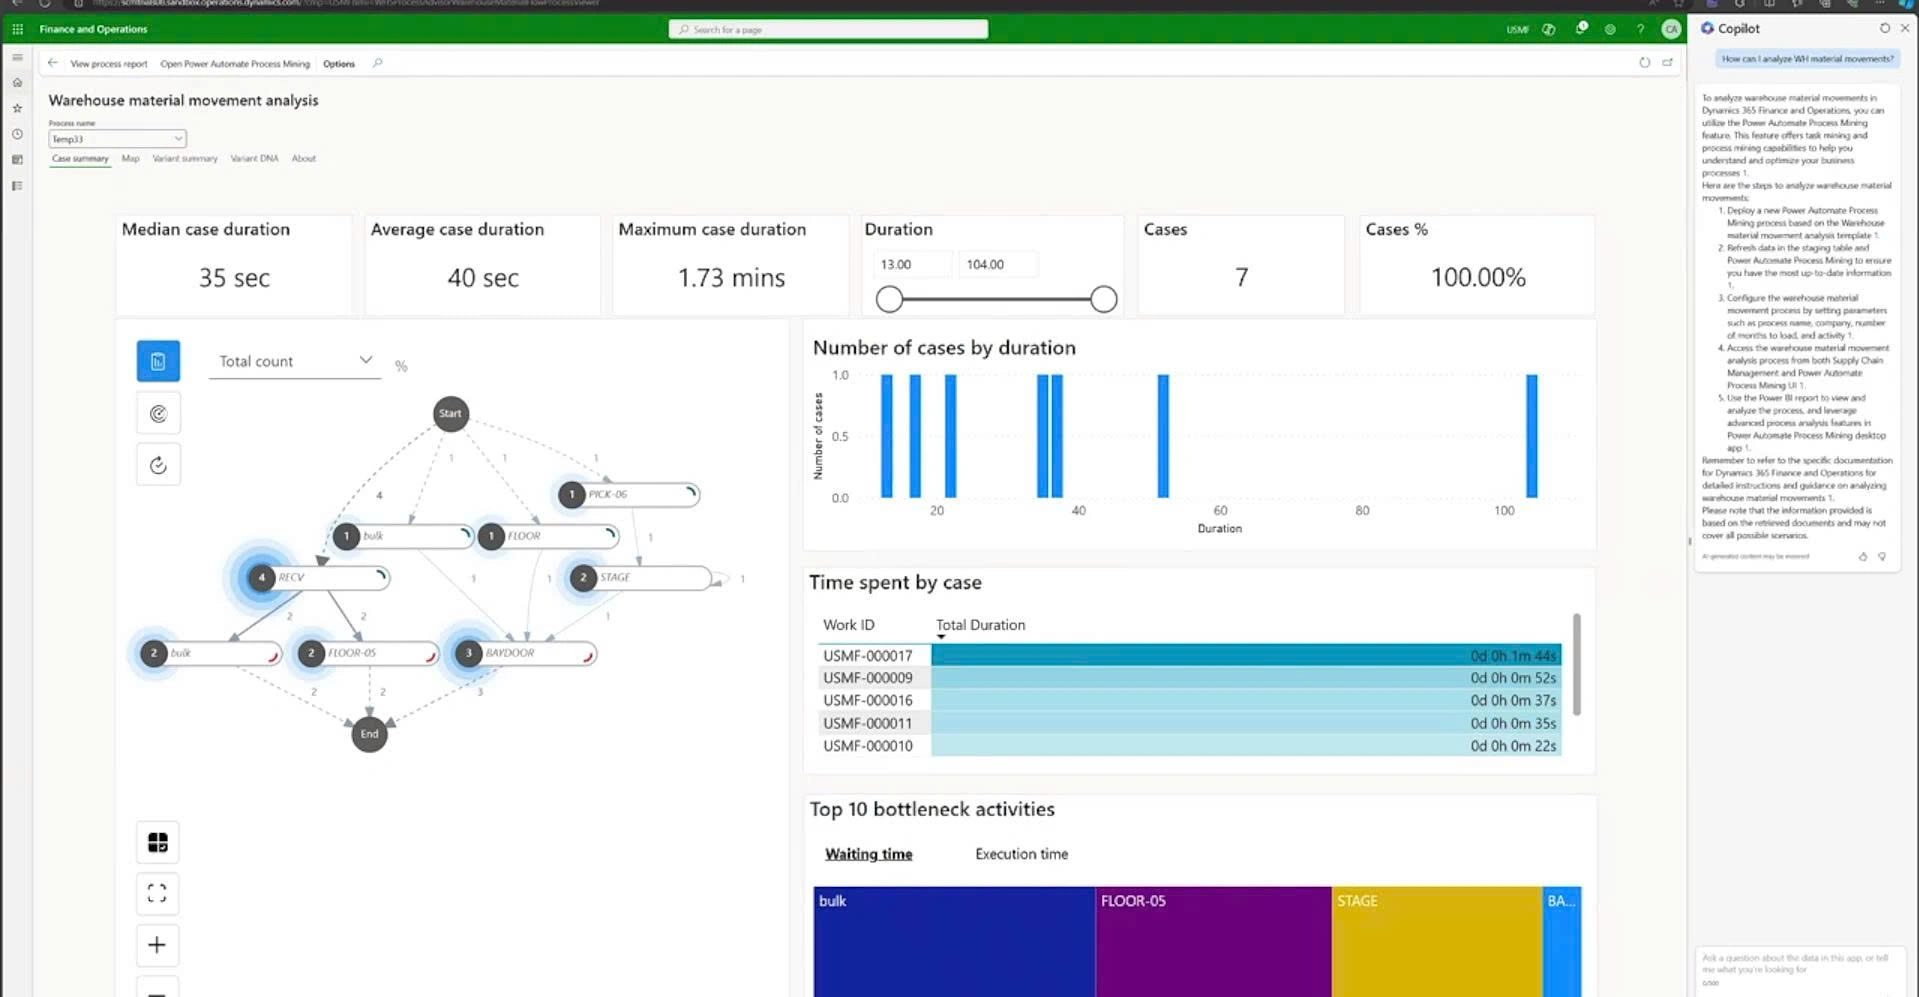Zoom in on the process map
The image size is (1919, 997).
coord(157,945)
